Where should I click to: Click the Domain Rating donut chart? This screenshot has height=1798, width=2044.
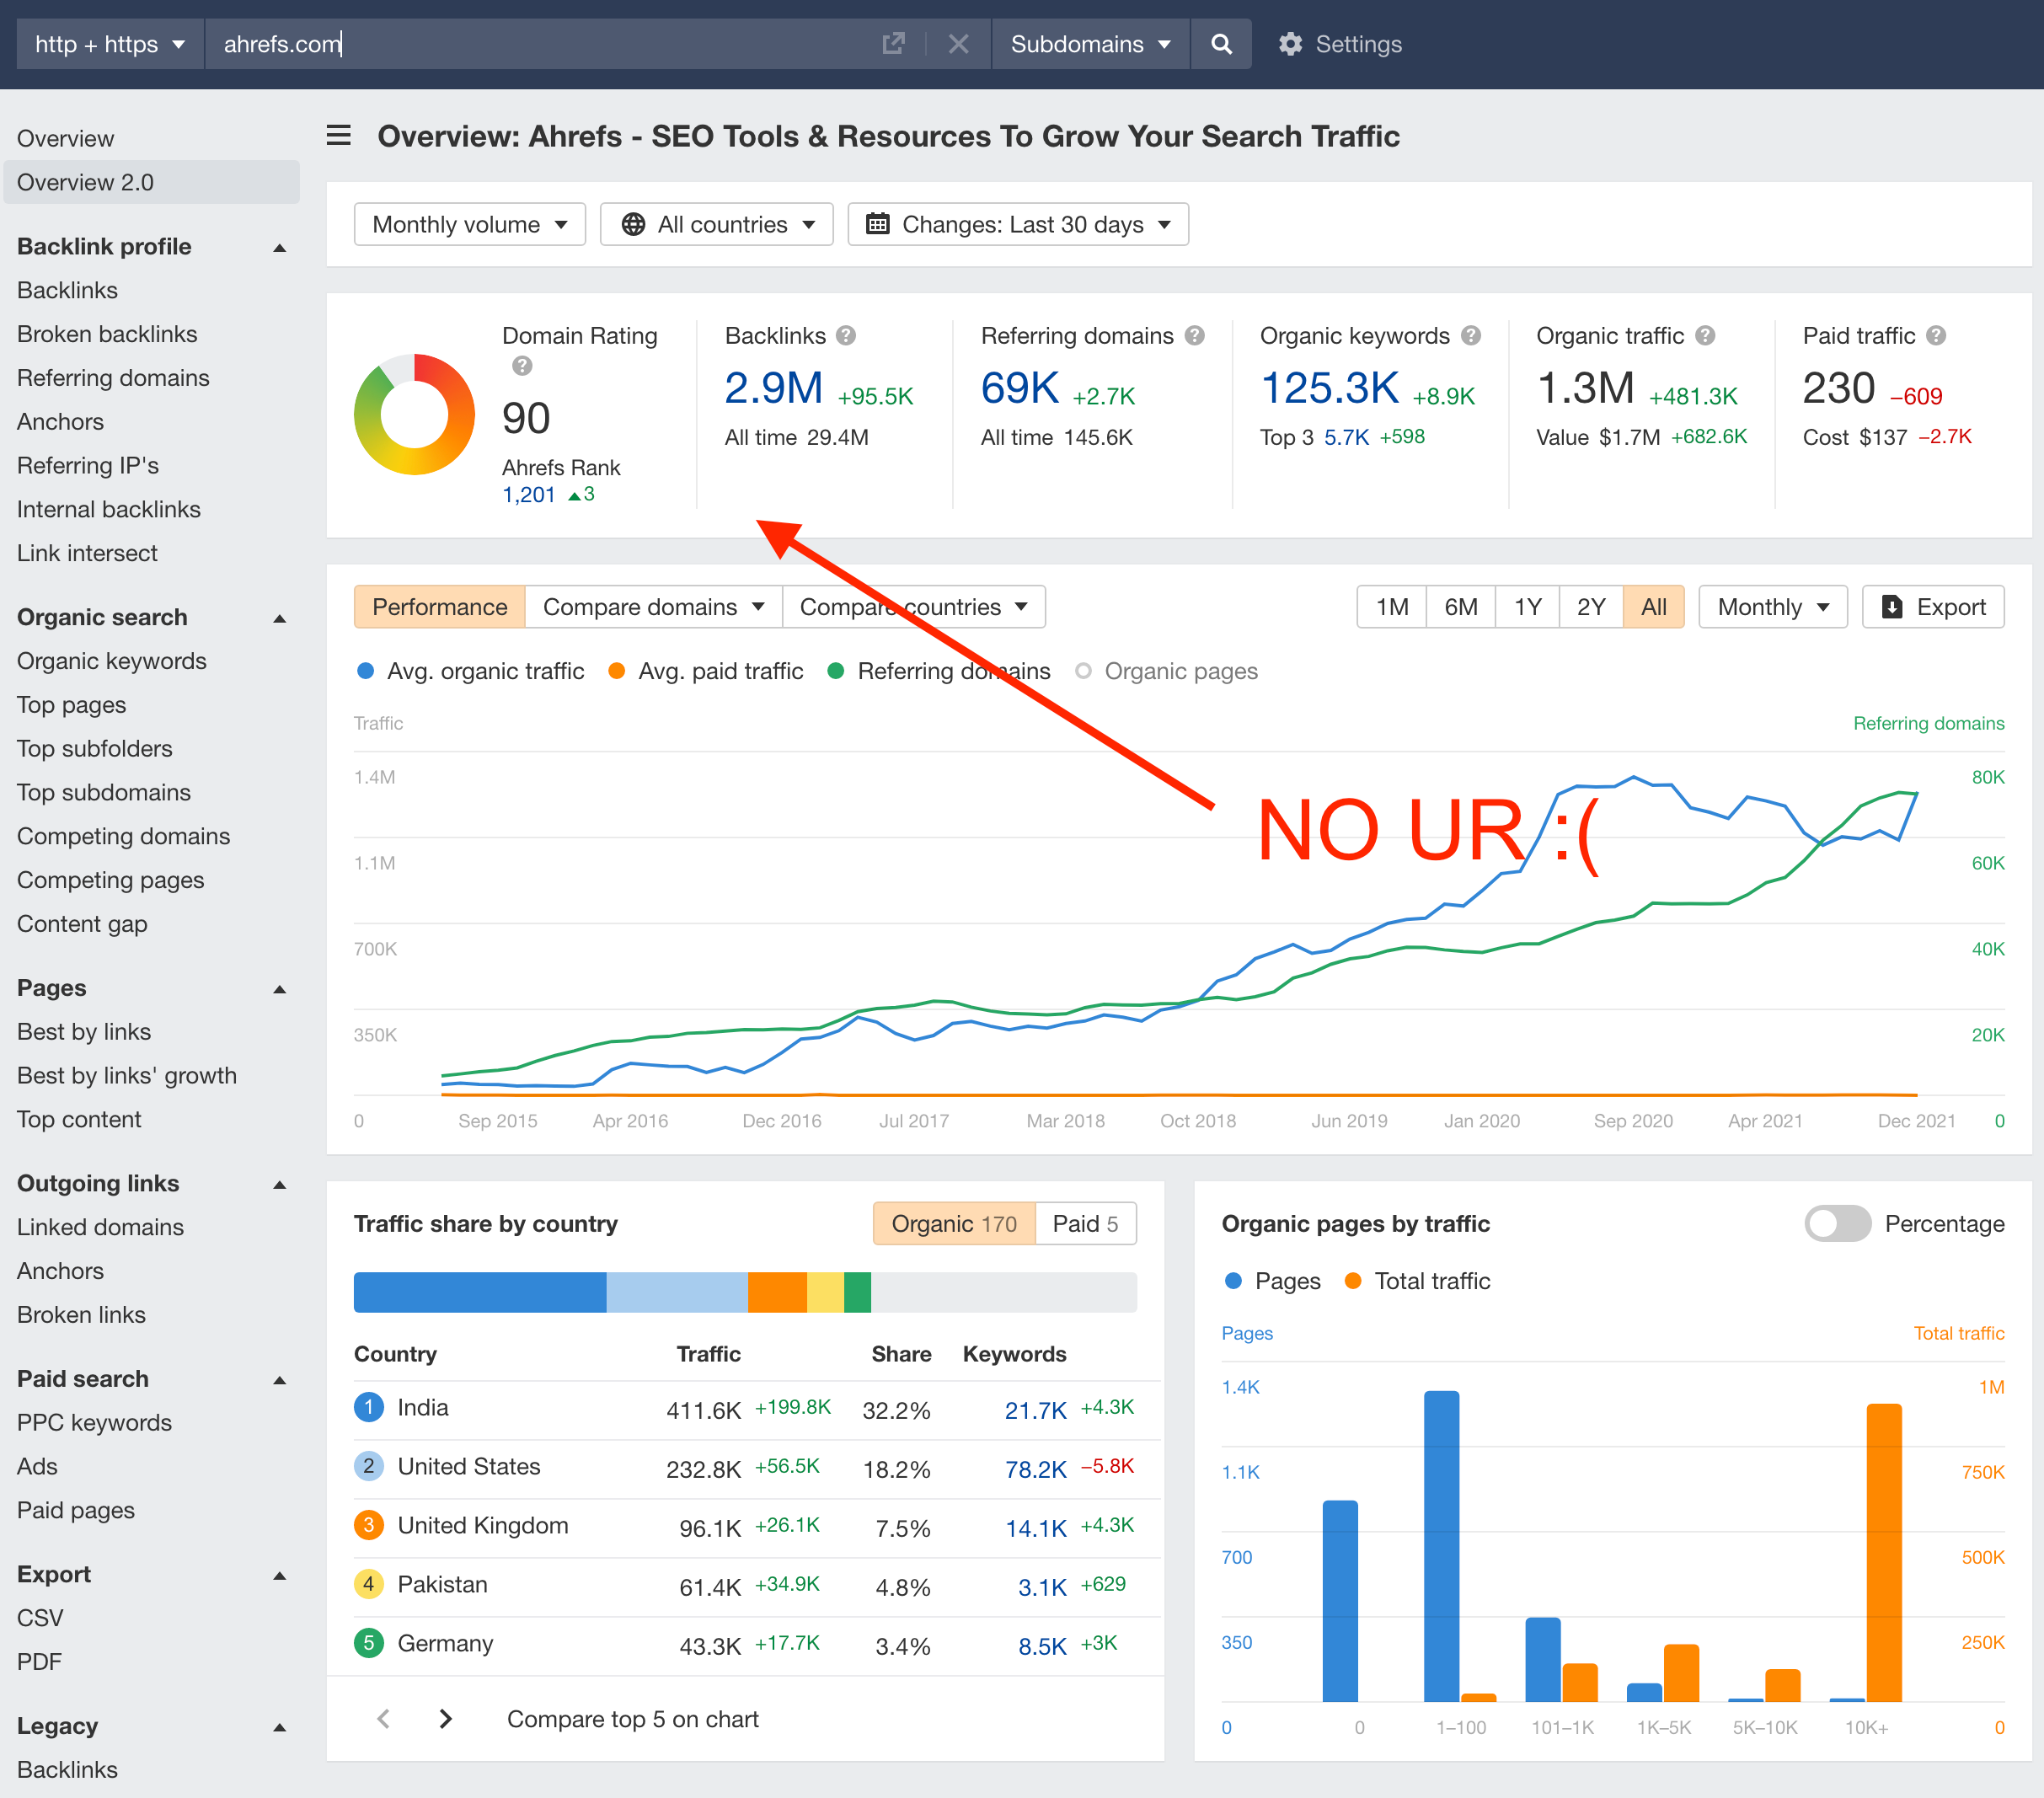(414, 414)
